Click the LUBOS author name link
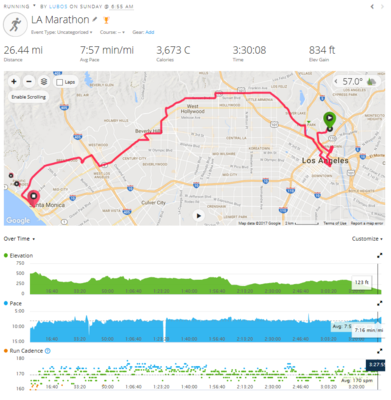This screenshot has width=391, height=400. point(58,6)
